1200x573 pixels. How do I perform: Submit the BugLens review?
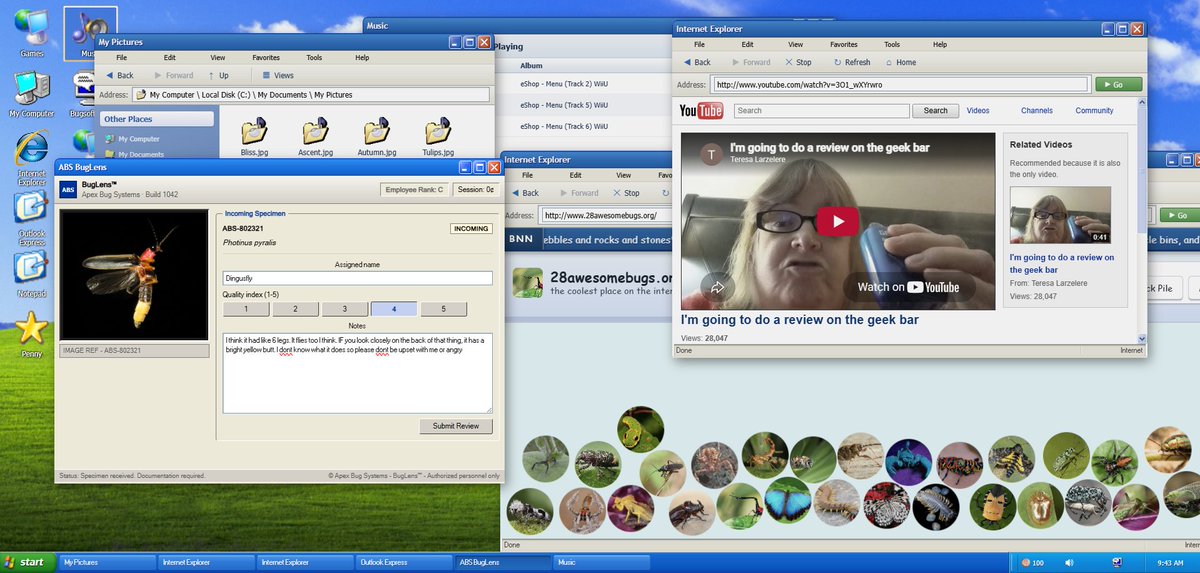click(x=456, y=426)
